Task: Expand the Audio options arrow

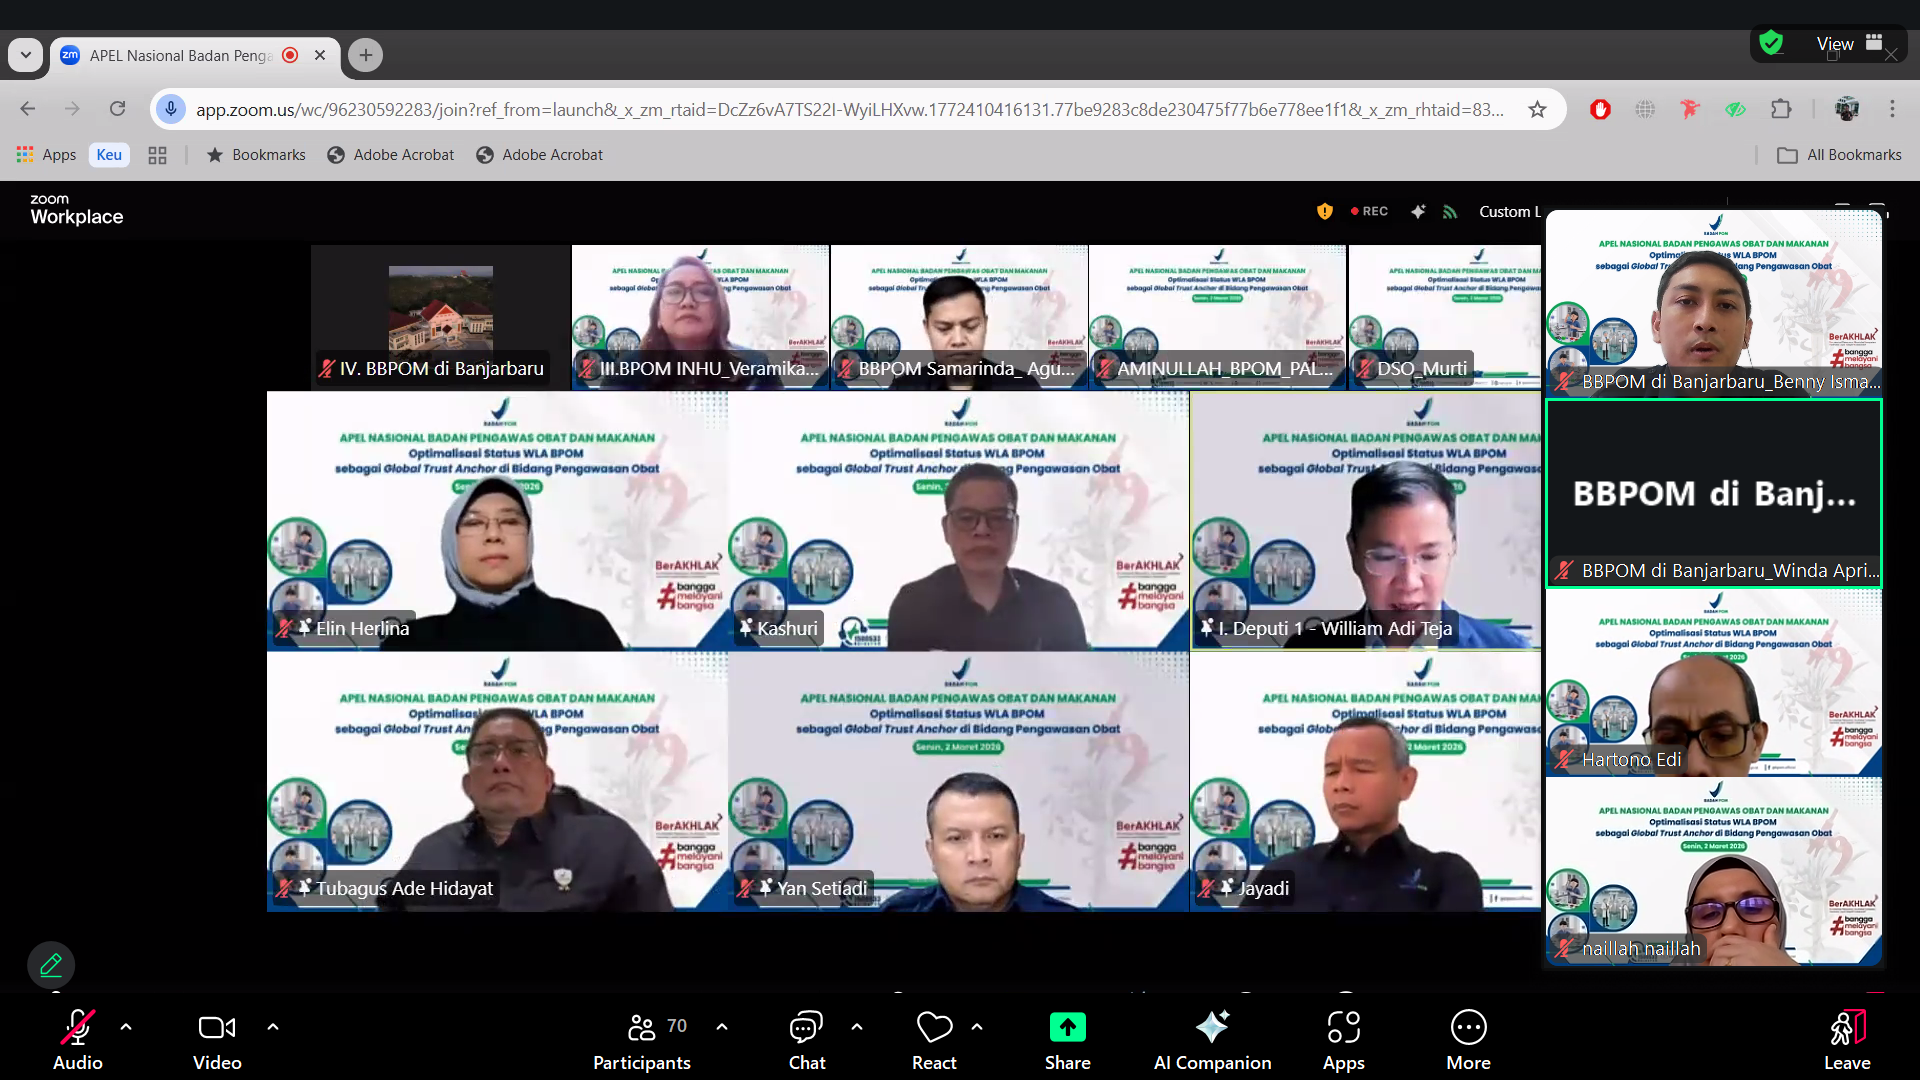Action: pyautogui.click(x=126, y=1026)
